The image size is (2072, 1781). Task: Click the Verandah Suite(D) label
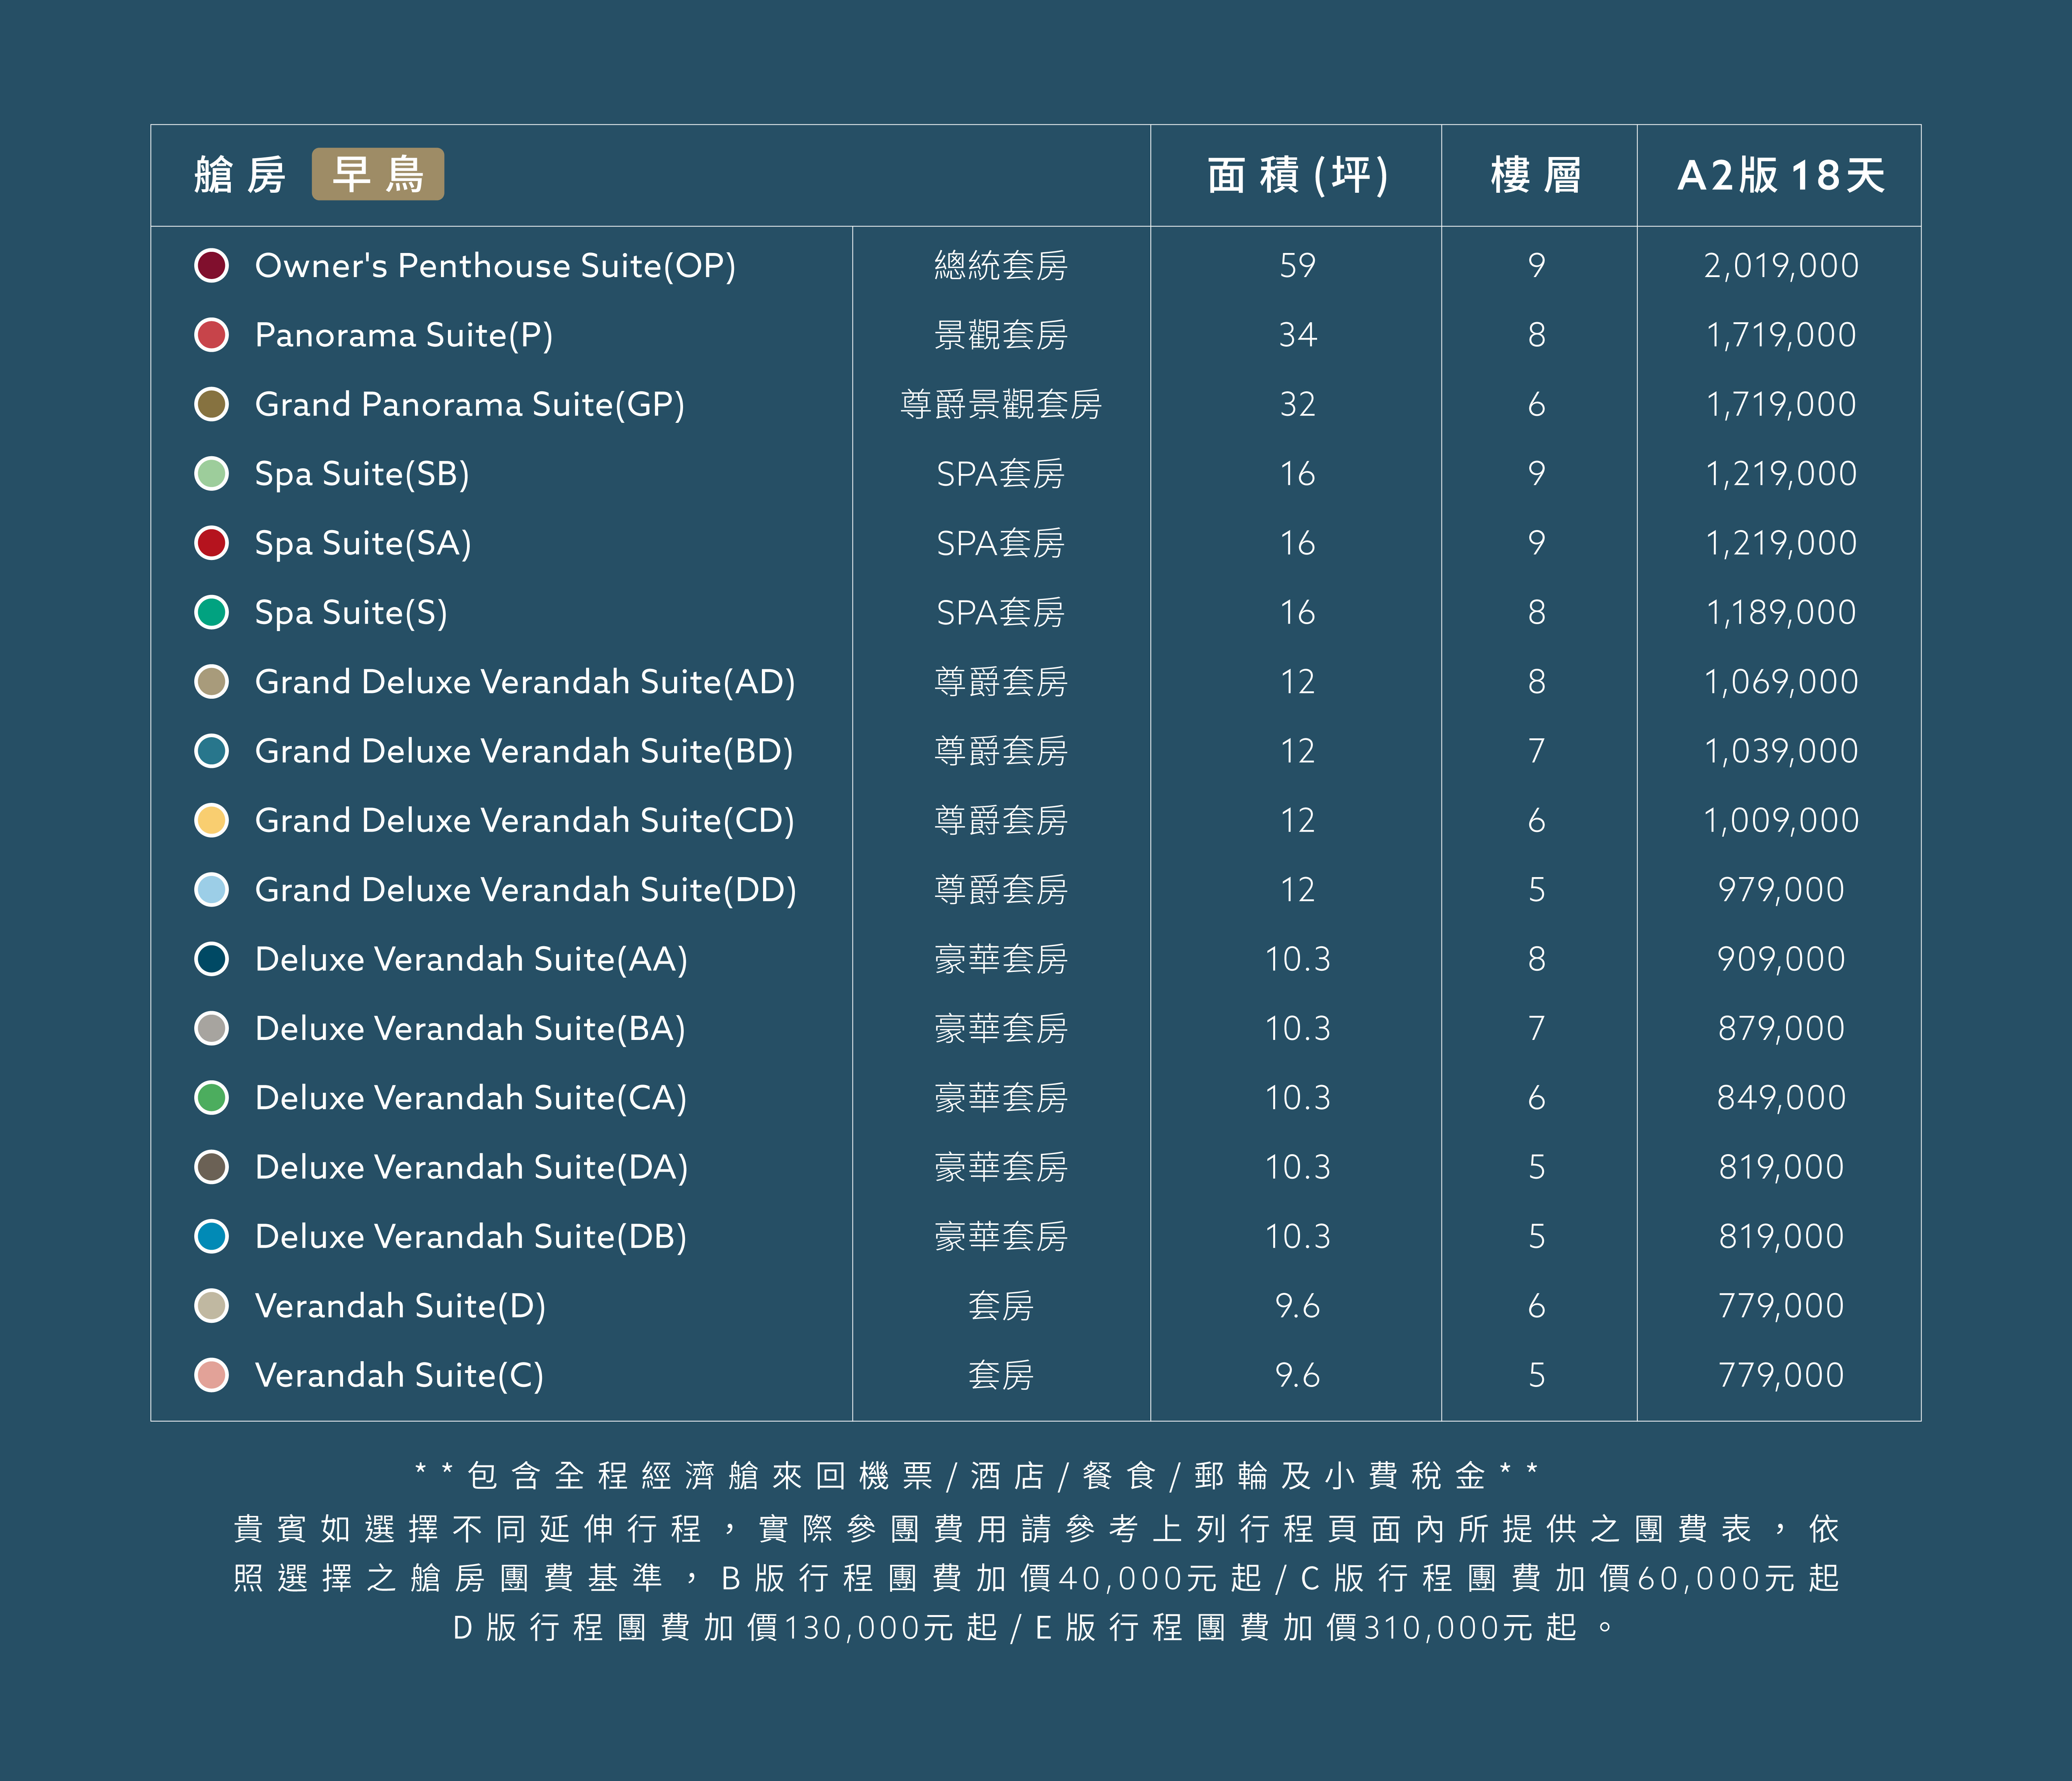click(400, 1306)
